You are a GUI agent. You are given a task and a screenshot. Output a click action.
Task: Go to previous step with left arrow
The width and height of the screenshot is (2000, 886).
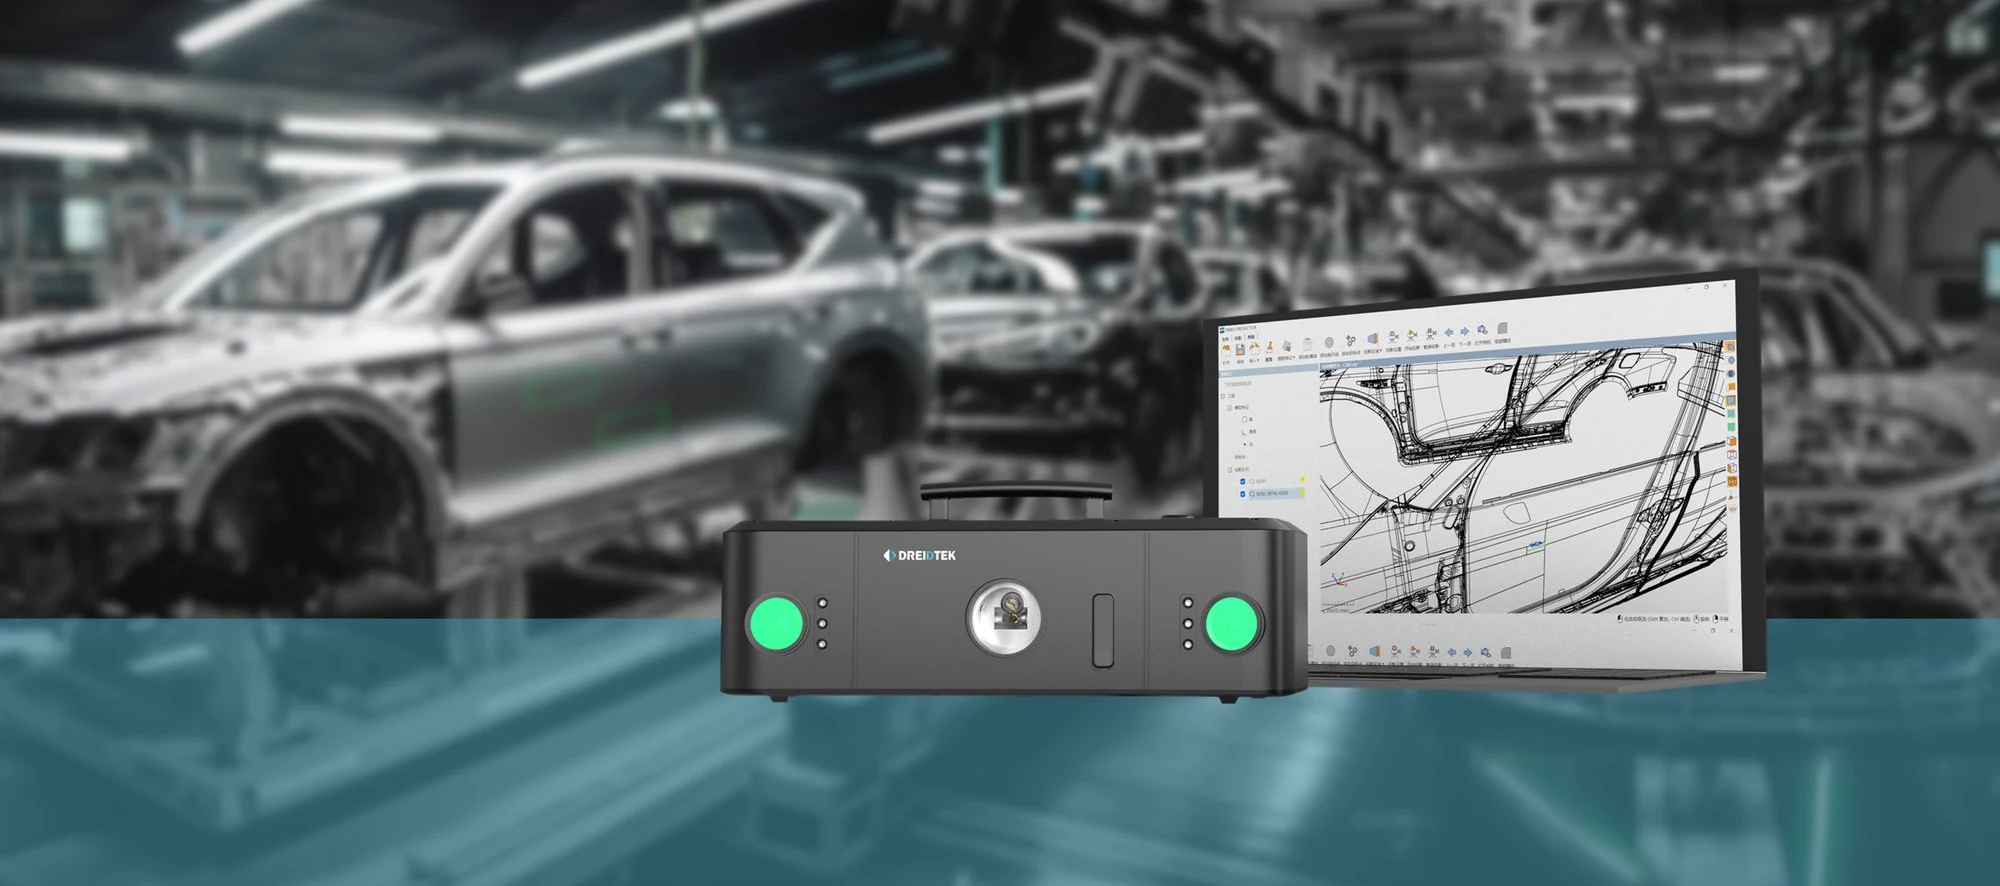[x=1448, y=332]
